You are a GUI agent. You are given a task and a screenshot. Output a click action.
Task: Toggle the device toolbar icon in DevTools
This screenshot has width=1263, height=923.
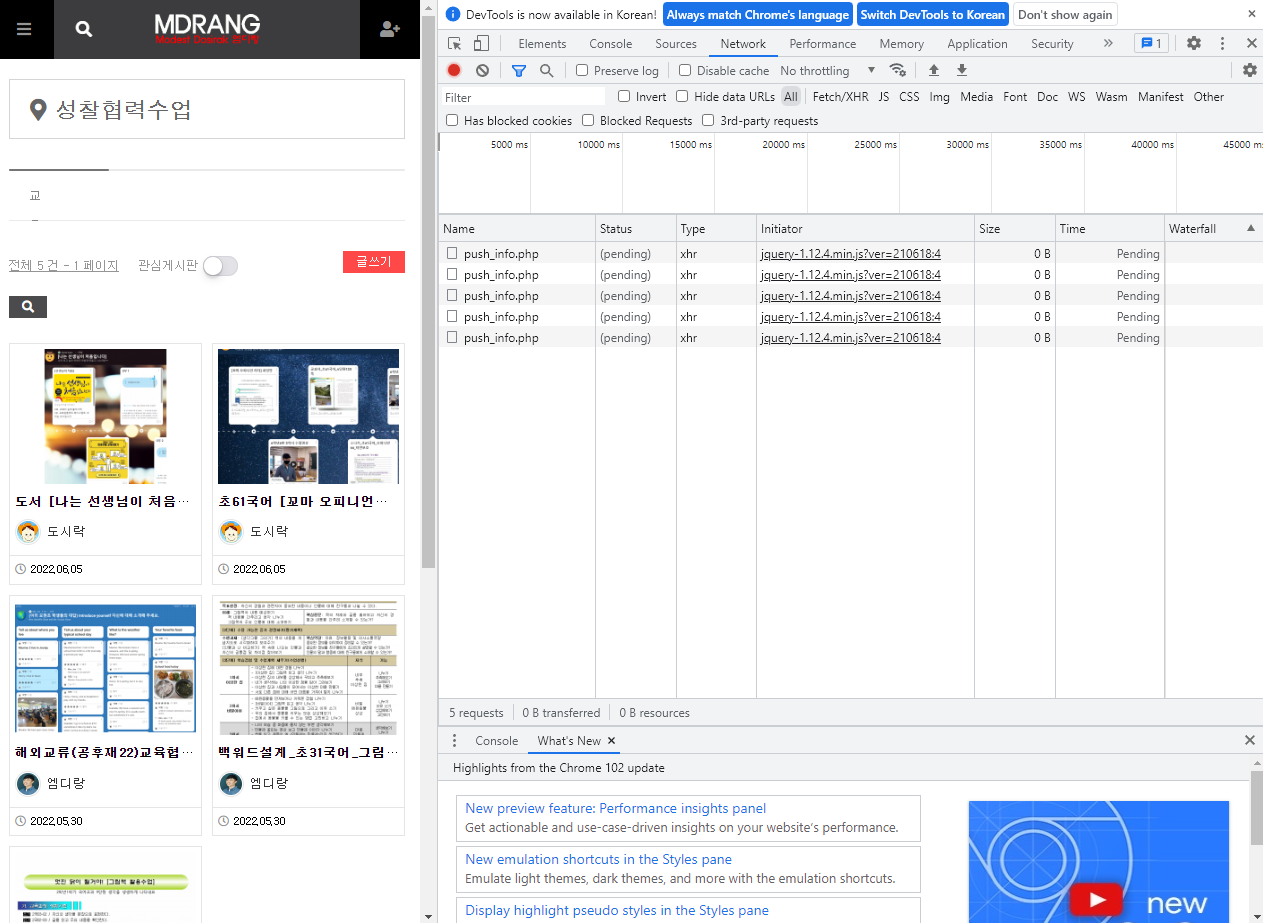pos(481,43)
